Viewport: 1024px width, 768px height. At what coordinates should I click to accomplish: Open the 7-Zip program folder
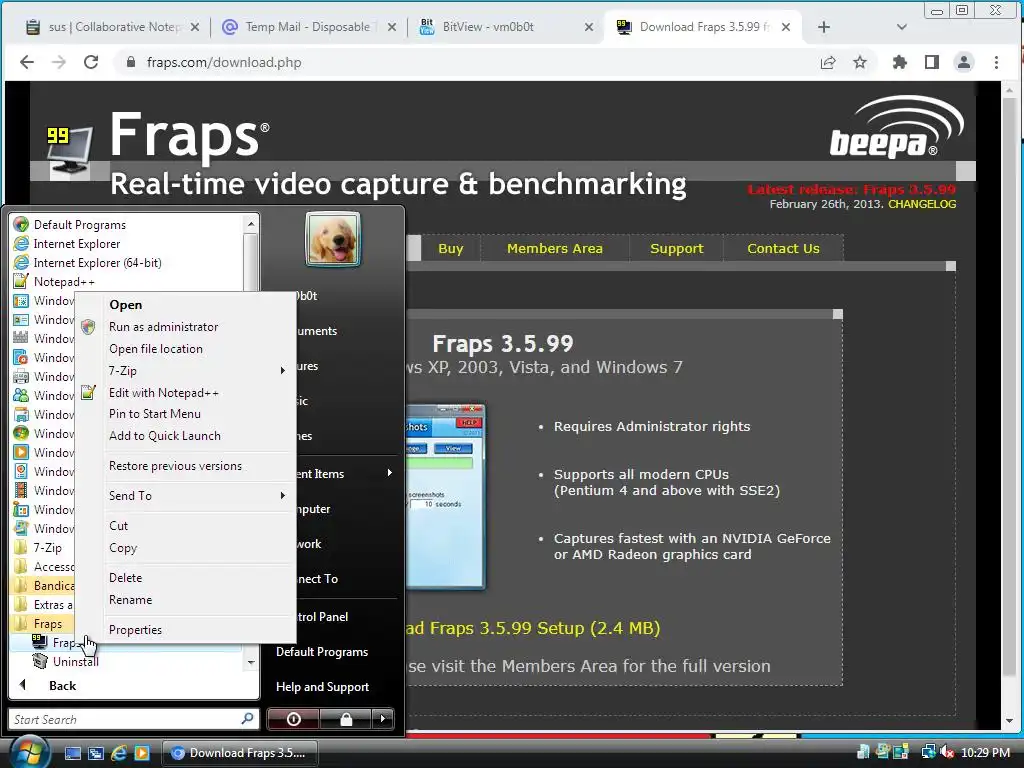[x=43, y=547]
